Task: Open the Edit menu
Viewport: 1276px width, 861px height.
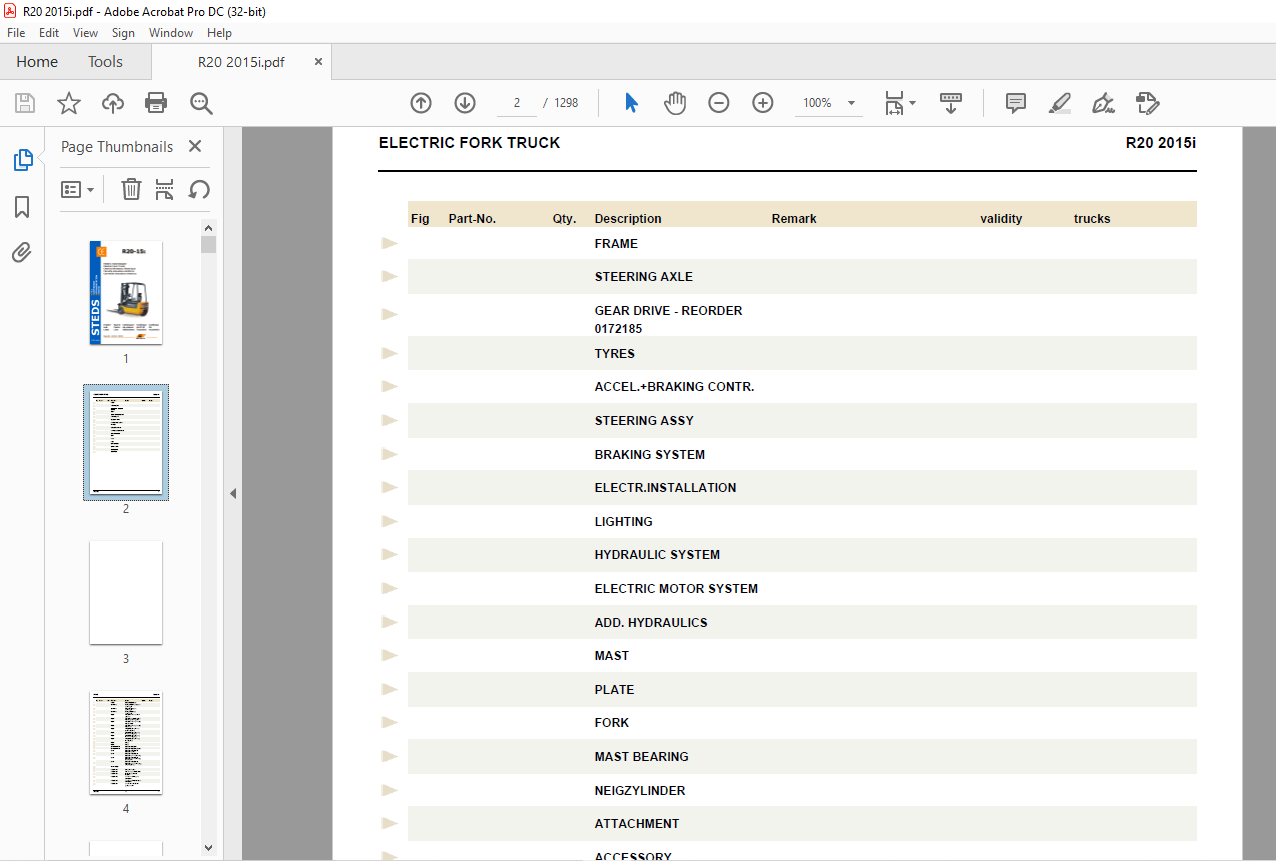Action: (x=49, y=33)
